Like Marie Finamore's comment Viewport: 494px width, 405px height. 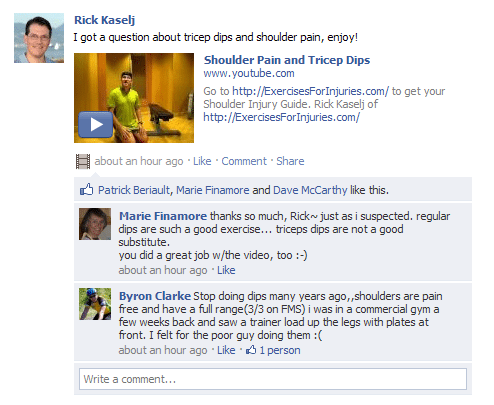226,270
